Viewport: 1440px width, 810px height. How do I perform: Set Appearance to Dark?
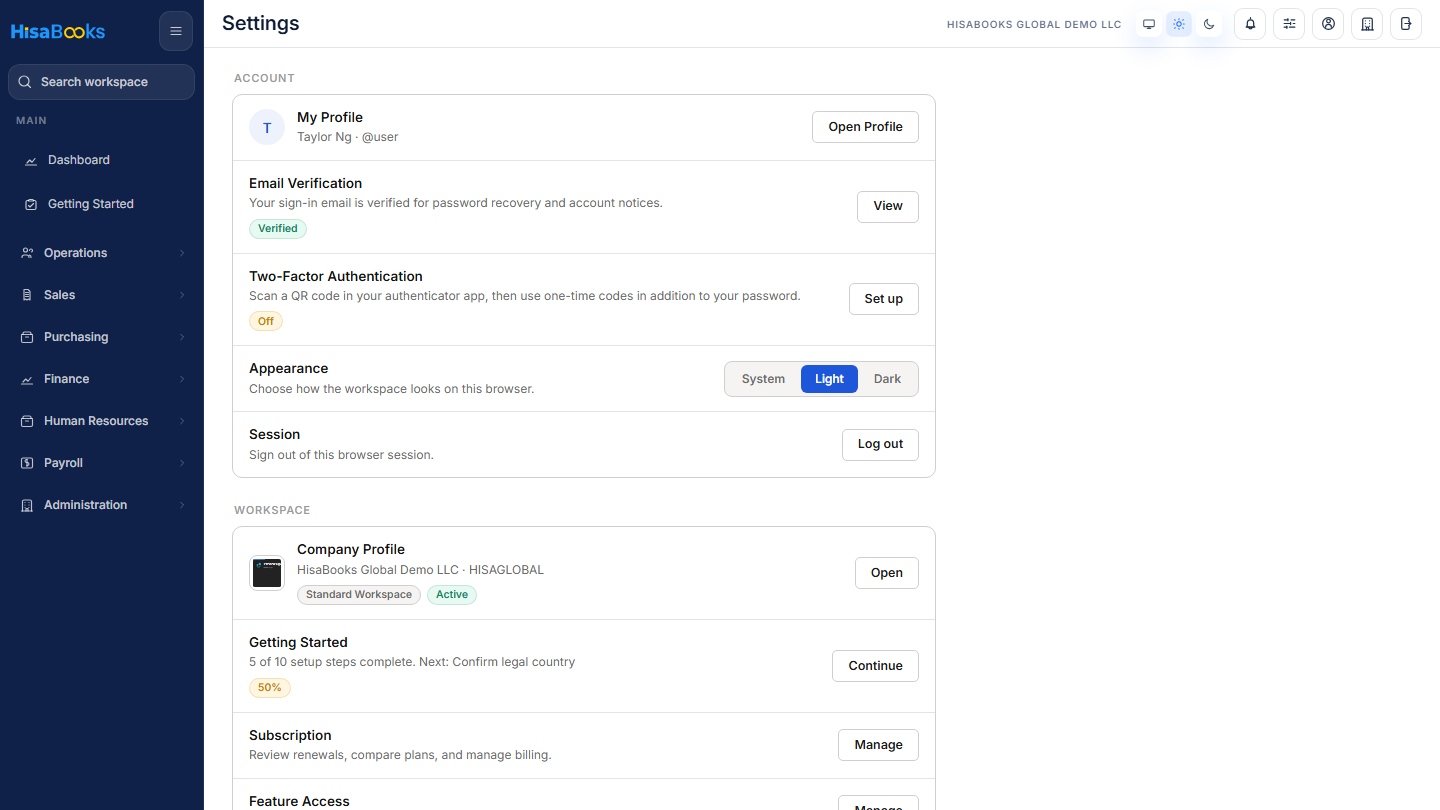point(887,379)
